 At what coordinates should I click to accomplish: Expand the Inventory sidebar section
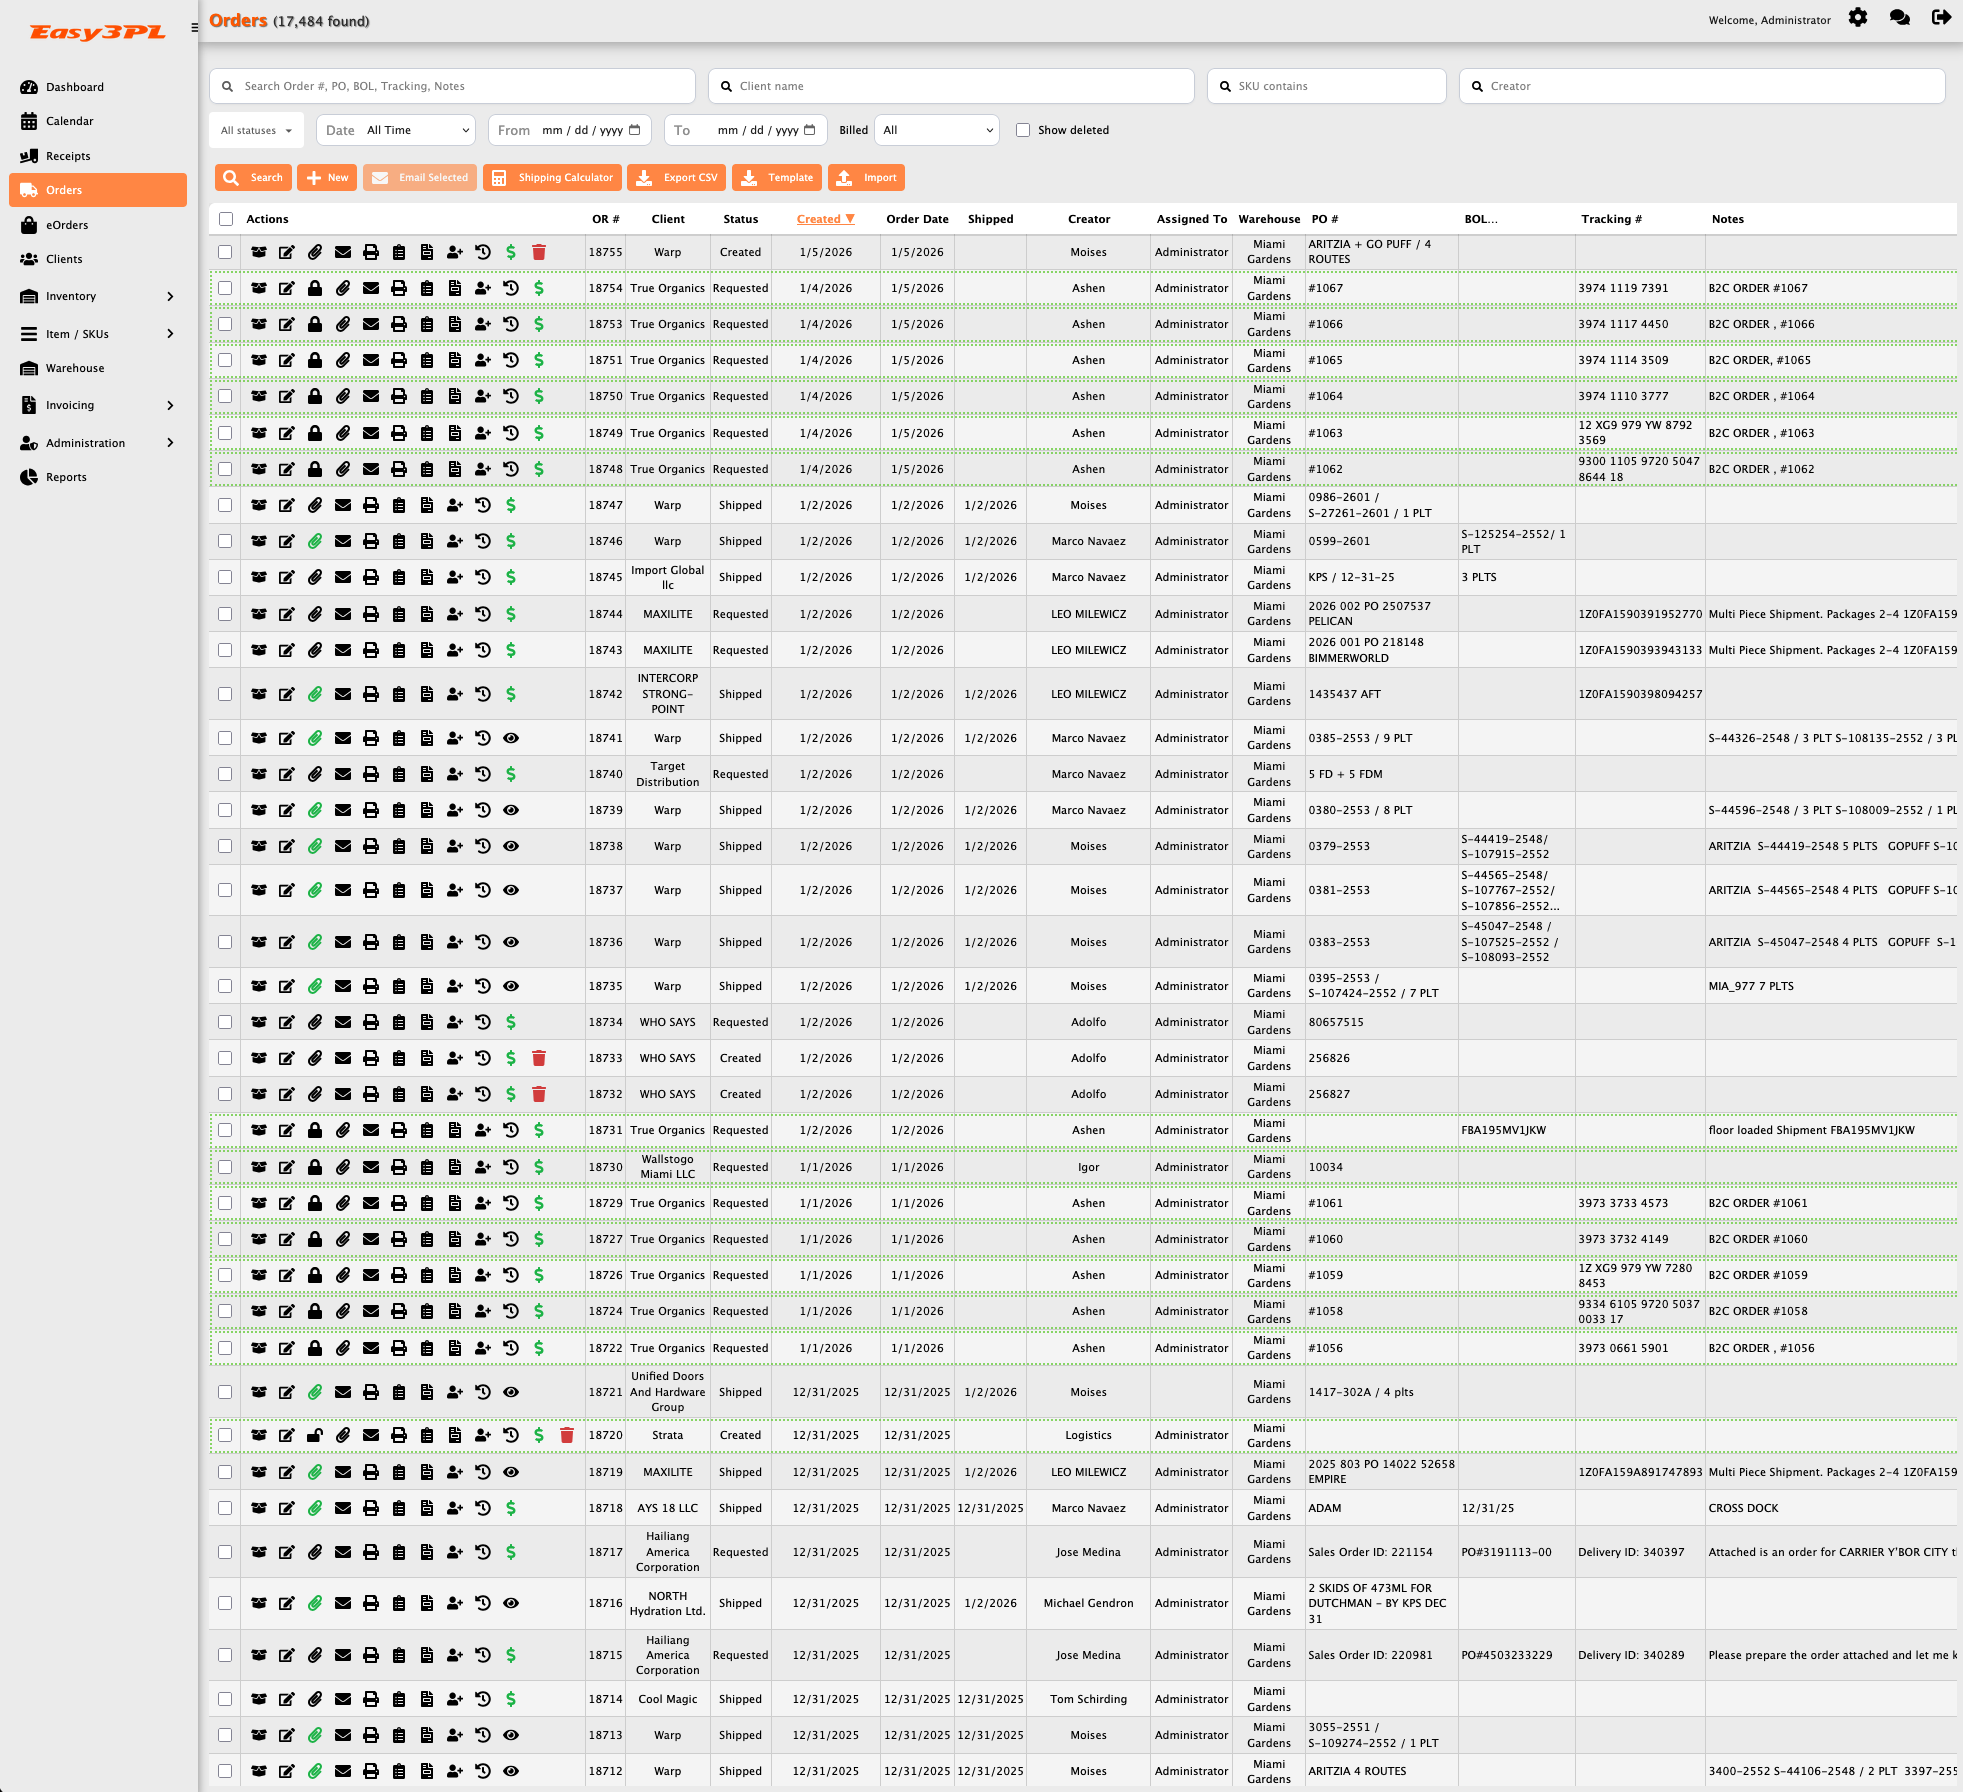[70, 296]
